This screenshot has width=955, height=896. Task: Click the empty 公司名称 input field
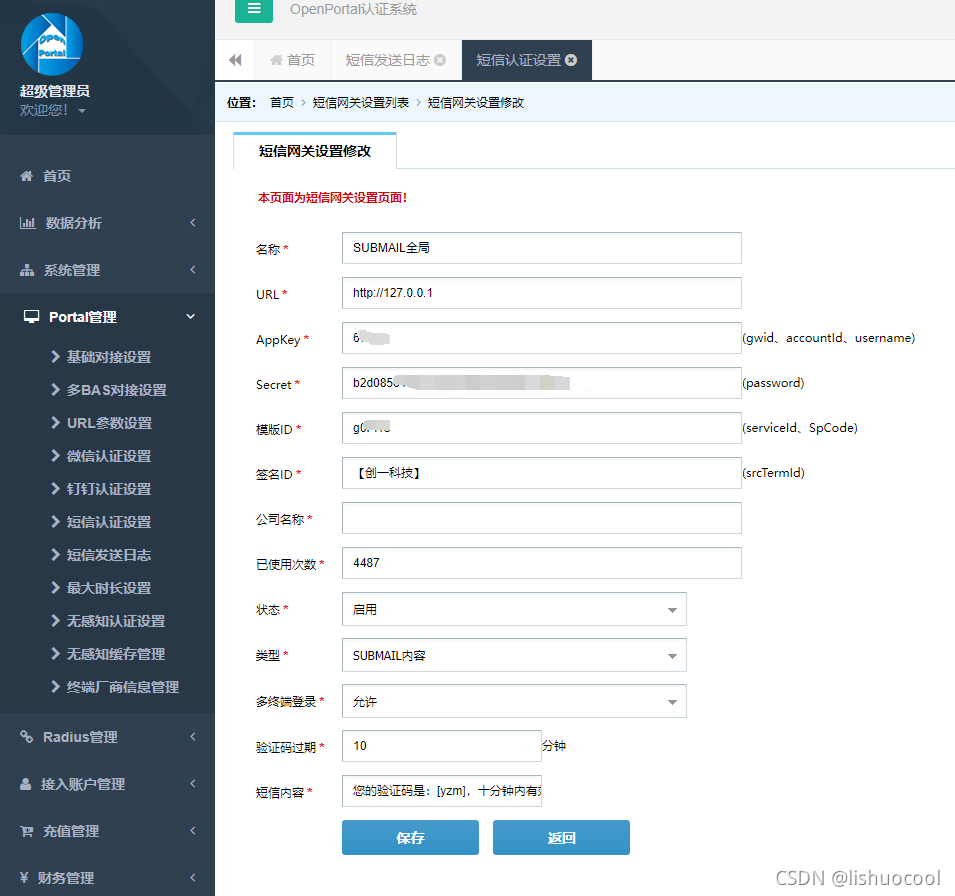(x=541, y=518)
